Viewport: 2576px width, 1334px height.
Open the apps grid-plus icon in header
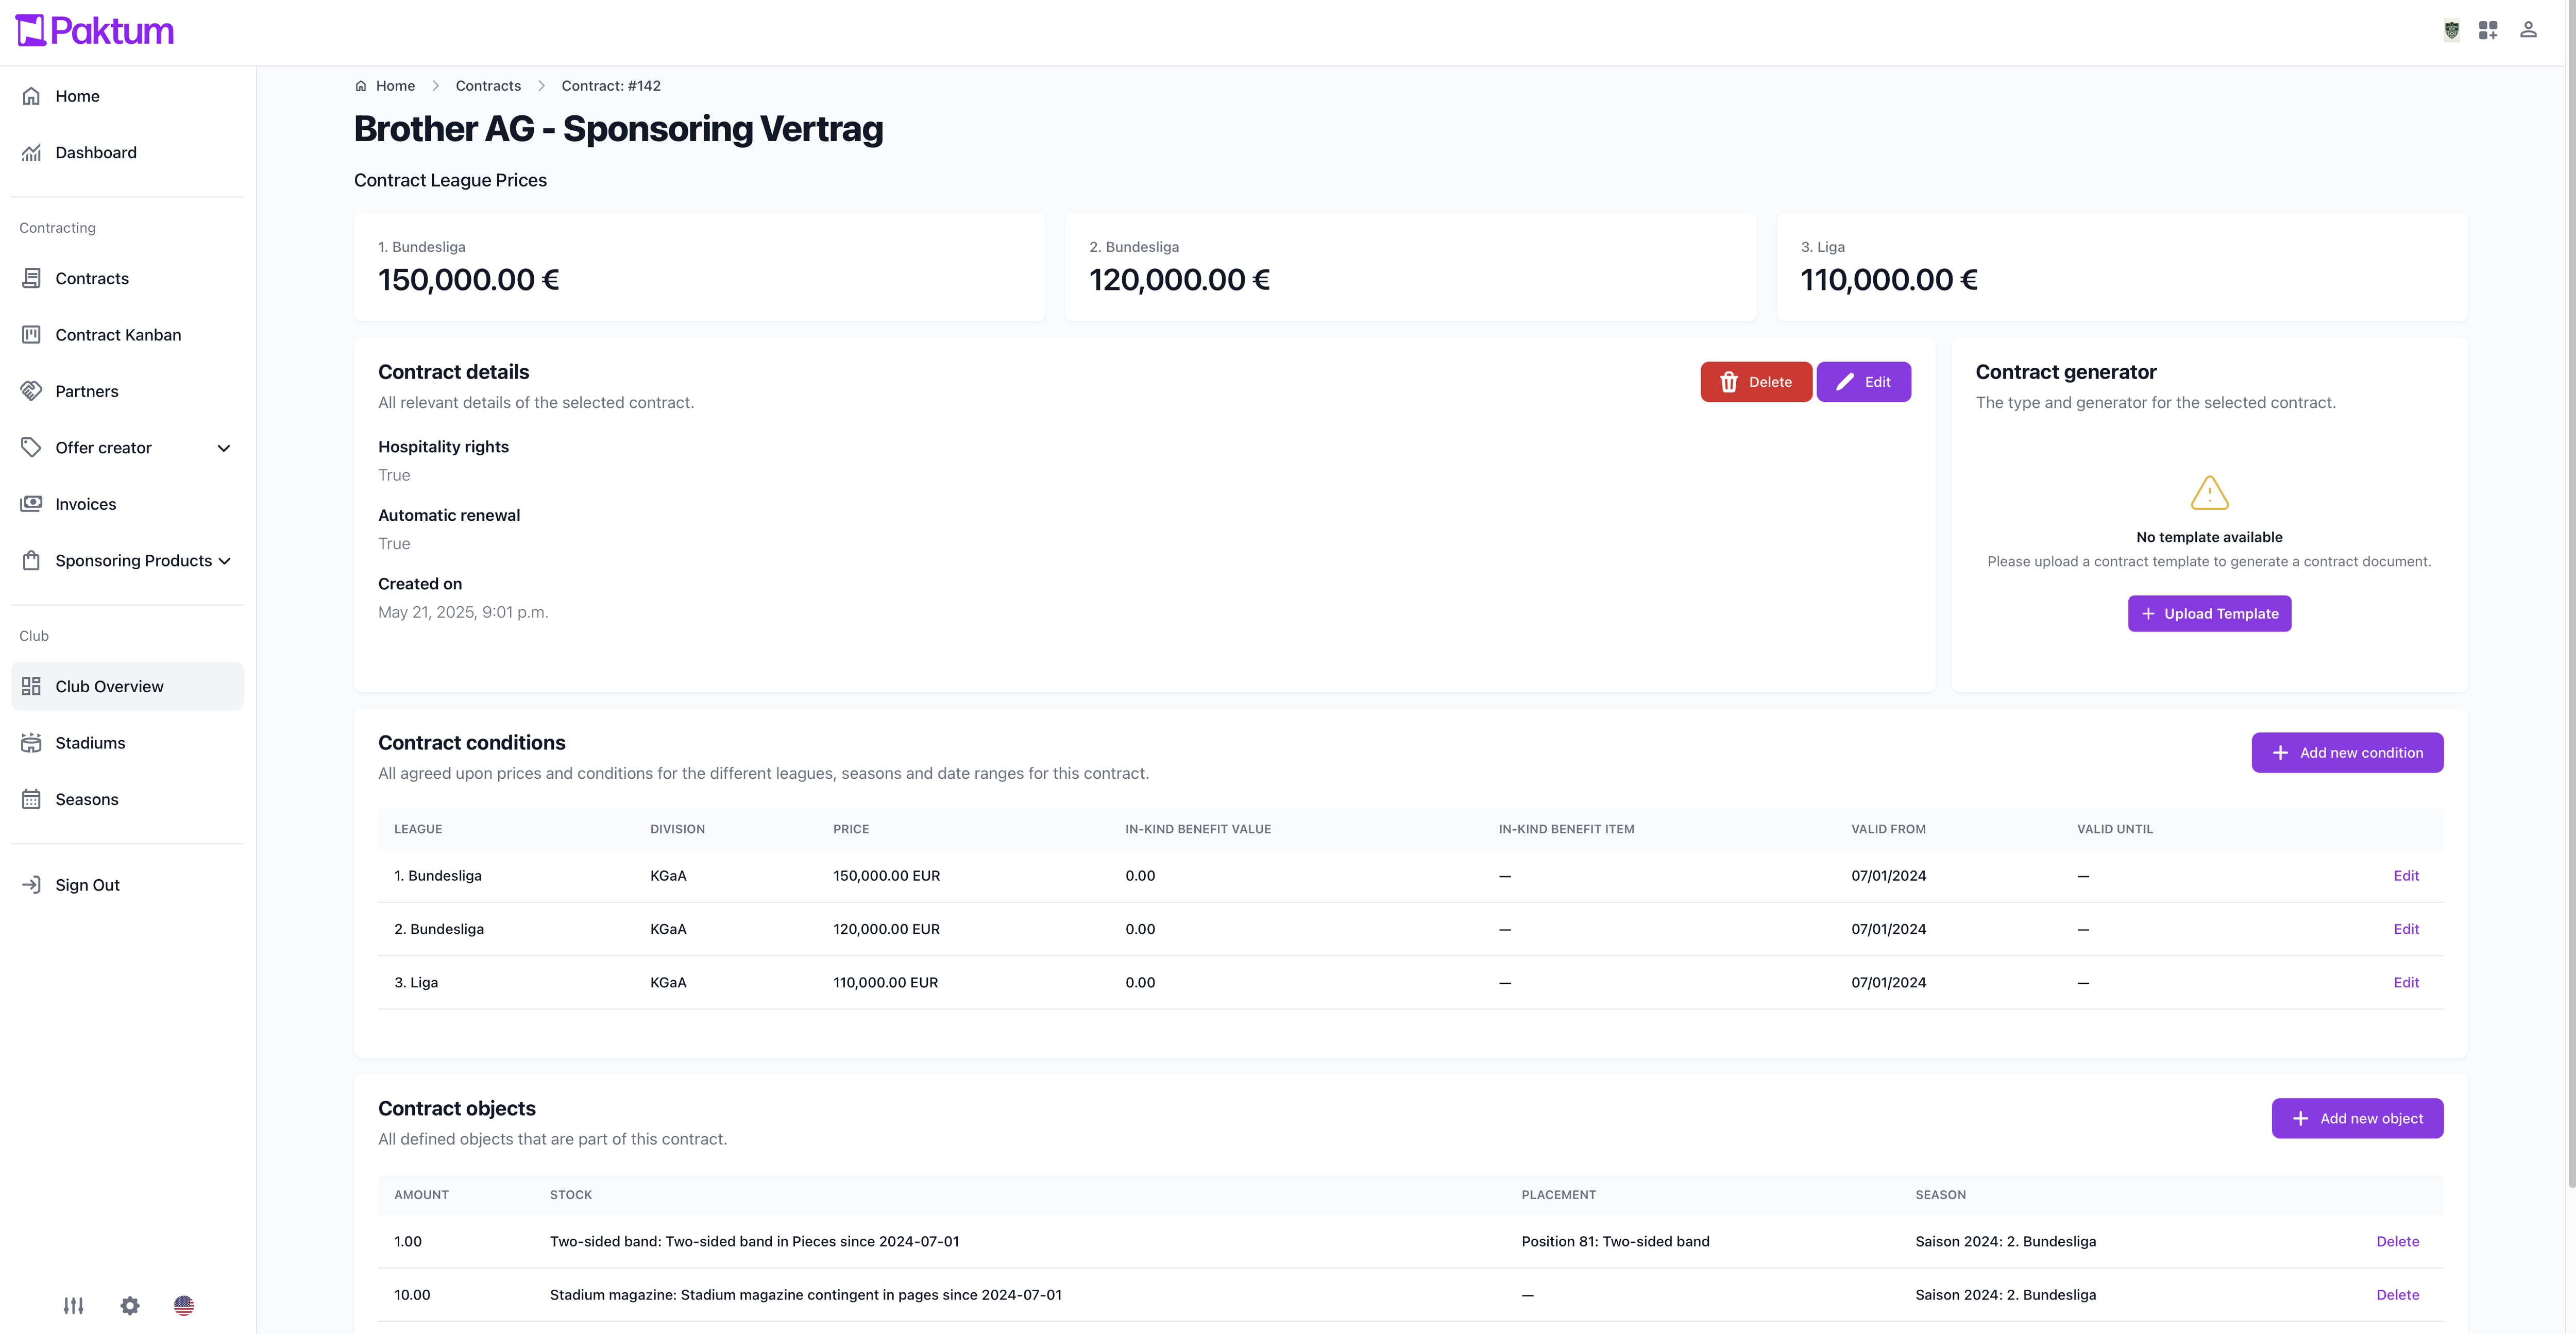tap(2488, 30)
